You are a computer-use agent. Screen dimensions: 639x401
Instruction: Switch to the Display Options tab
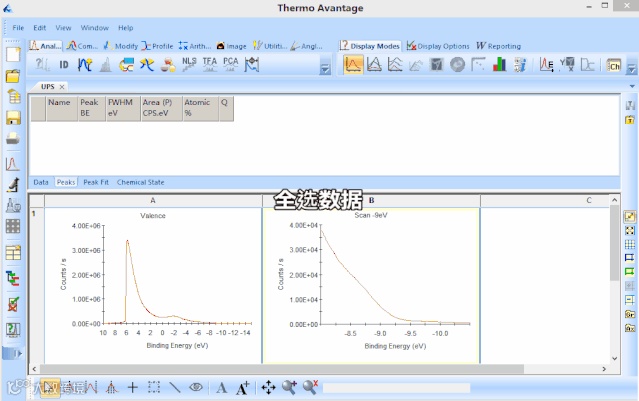point(438,46)
